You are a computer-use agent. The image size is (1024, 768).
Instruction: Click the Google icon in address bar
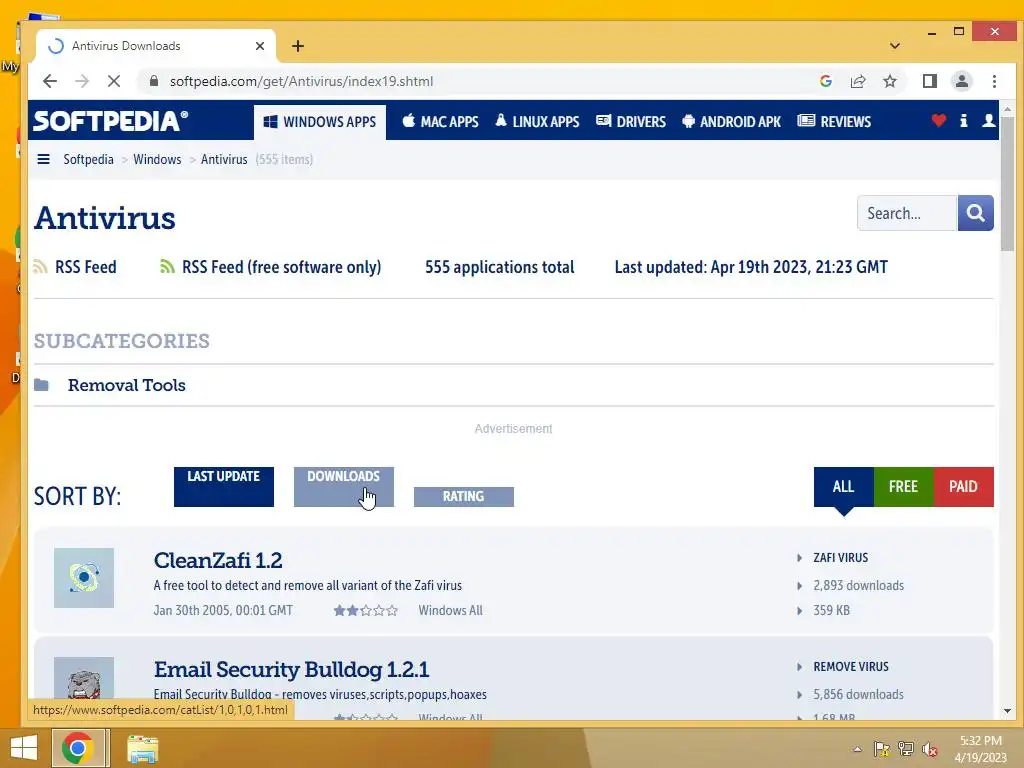tap(825, 81)
